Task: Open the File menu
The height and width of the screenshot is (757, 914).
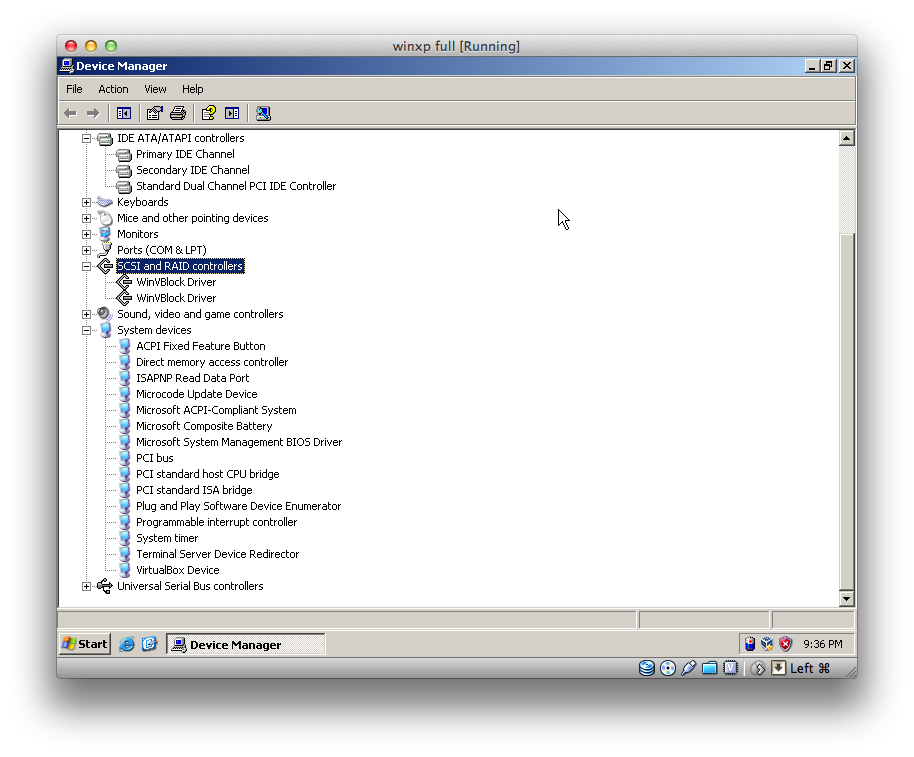Action: (x=74, y=89)
